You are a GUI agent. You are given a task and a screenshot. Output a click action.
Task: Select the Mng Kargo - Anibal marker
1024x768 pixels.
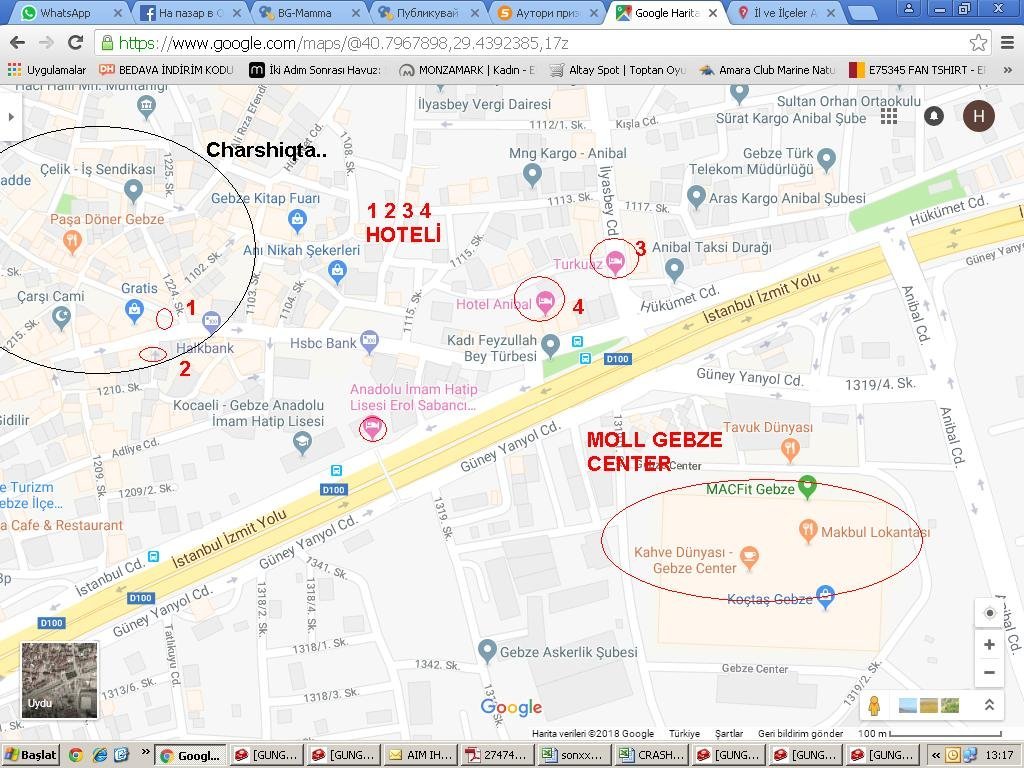point(532,174)
